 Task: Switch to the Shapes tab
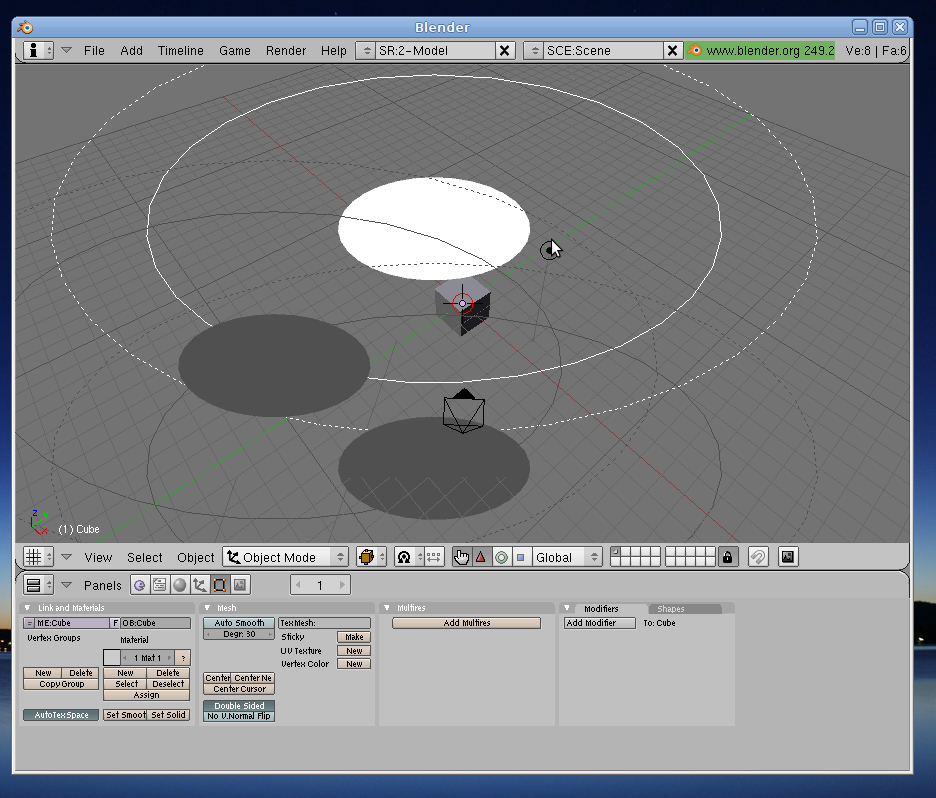coord(671,609)
